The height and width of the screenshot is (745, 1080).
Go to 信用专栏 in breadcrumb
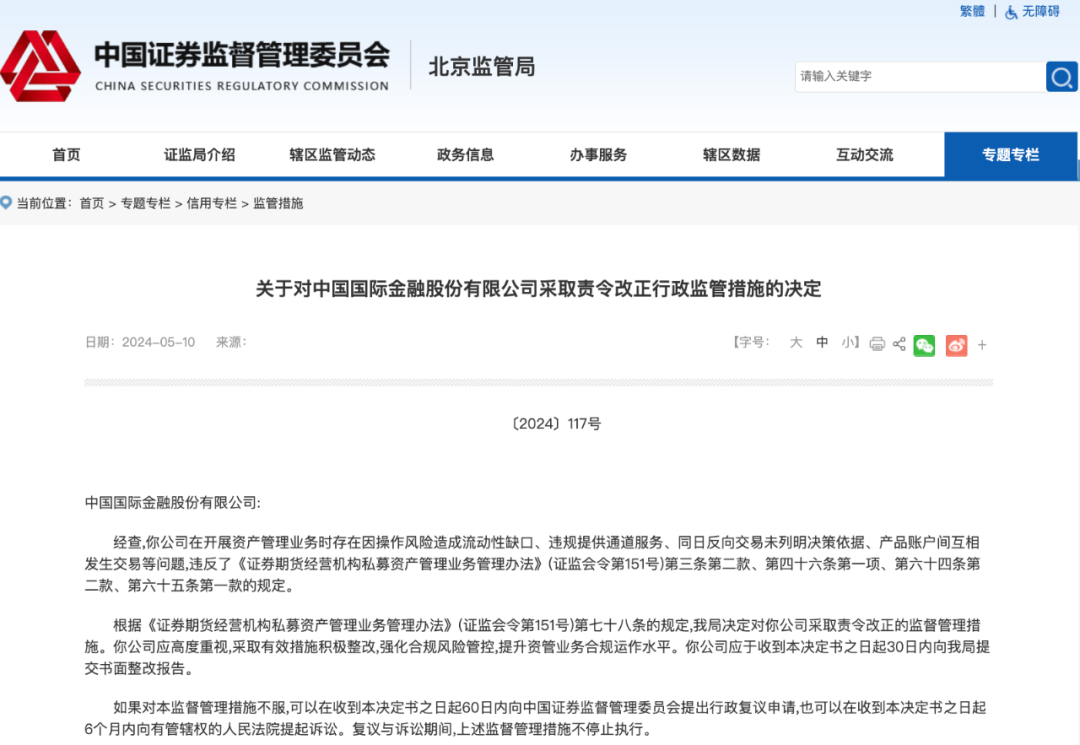tap(212, 203)
